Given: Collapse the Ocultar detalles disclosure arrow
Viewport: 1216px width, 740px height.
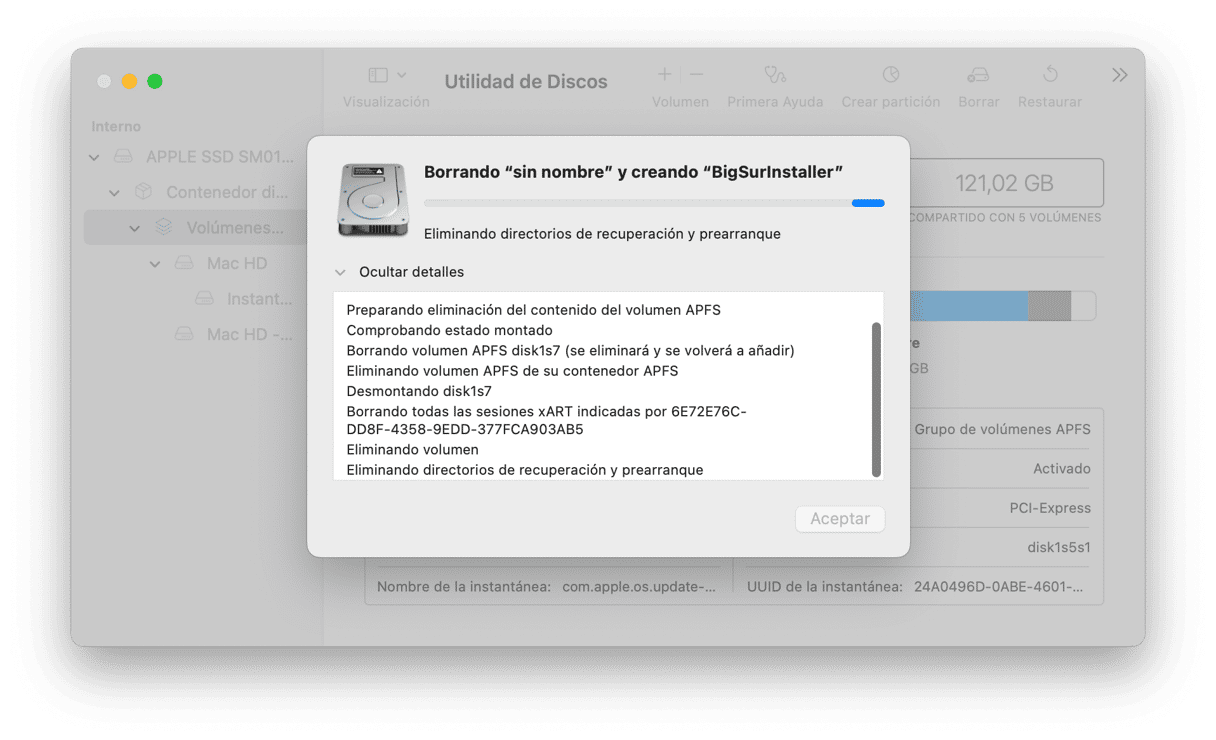Looking at the screenshot, I should 341,272.
